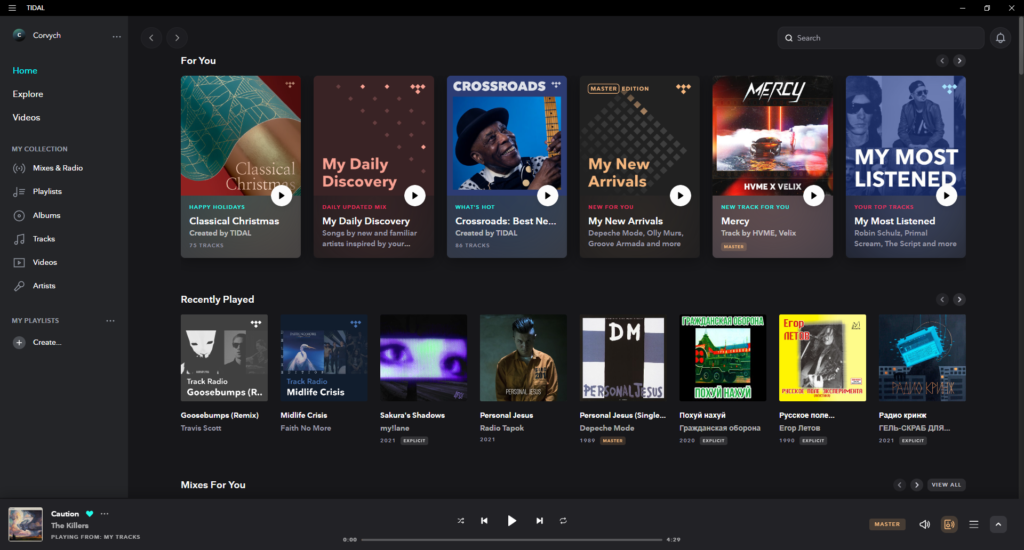Image resolution: width=1024 pixels, height=550 pixels.
Task: Go to Mixes & Radio collection
Action: point(57,168)
